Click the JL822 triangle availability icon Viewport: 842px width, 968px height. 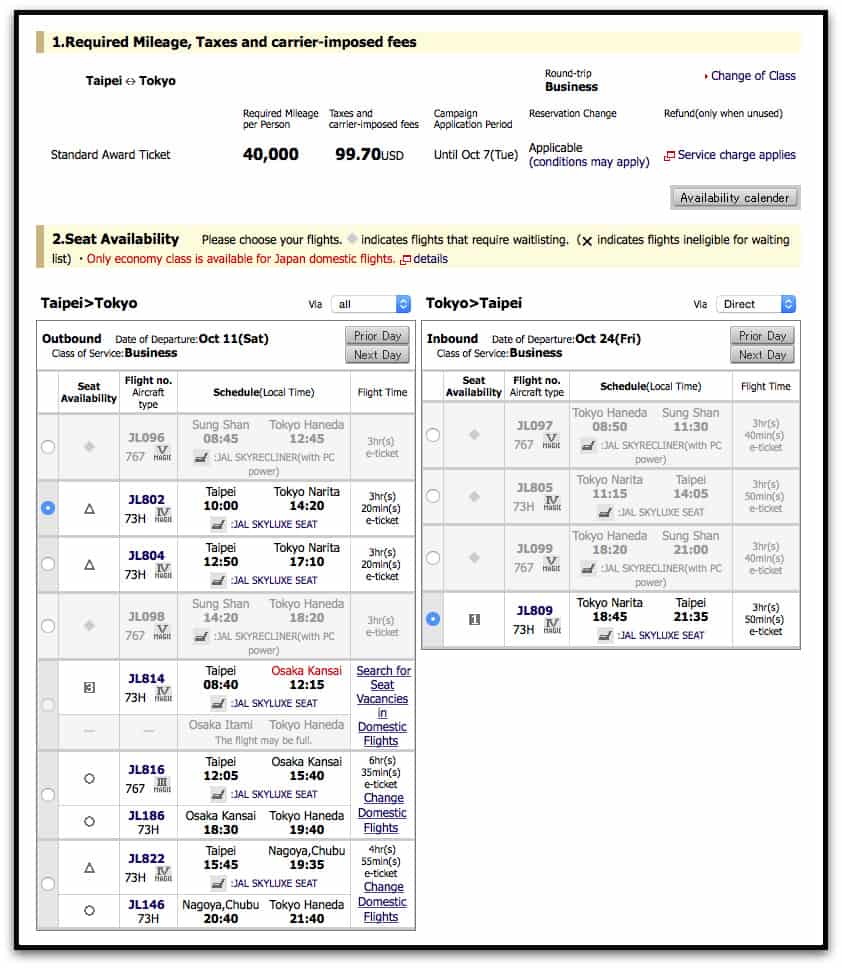pyautogui.click(x=90, y=867)
